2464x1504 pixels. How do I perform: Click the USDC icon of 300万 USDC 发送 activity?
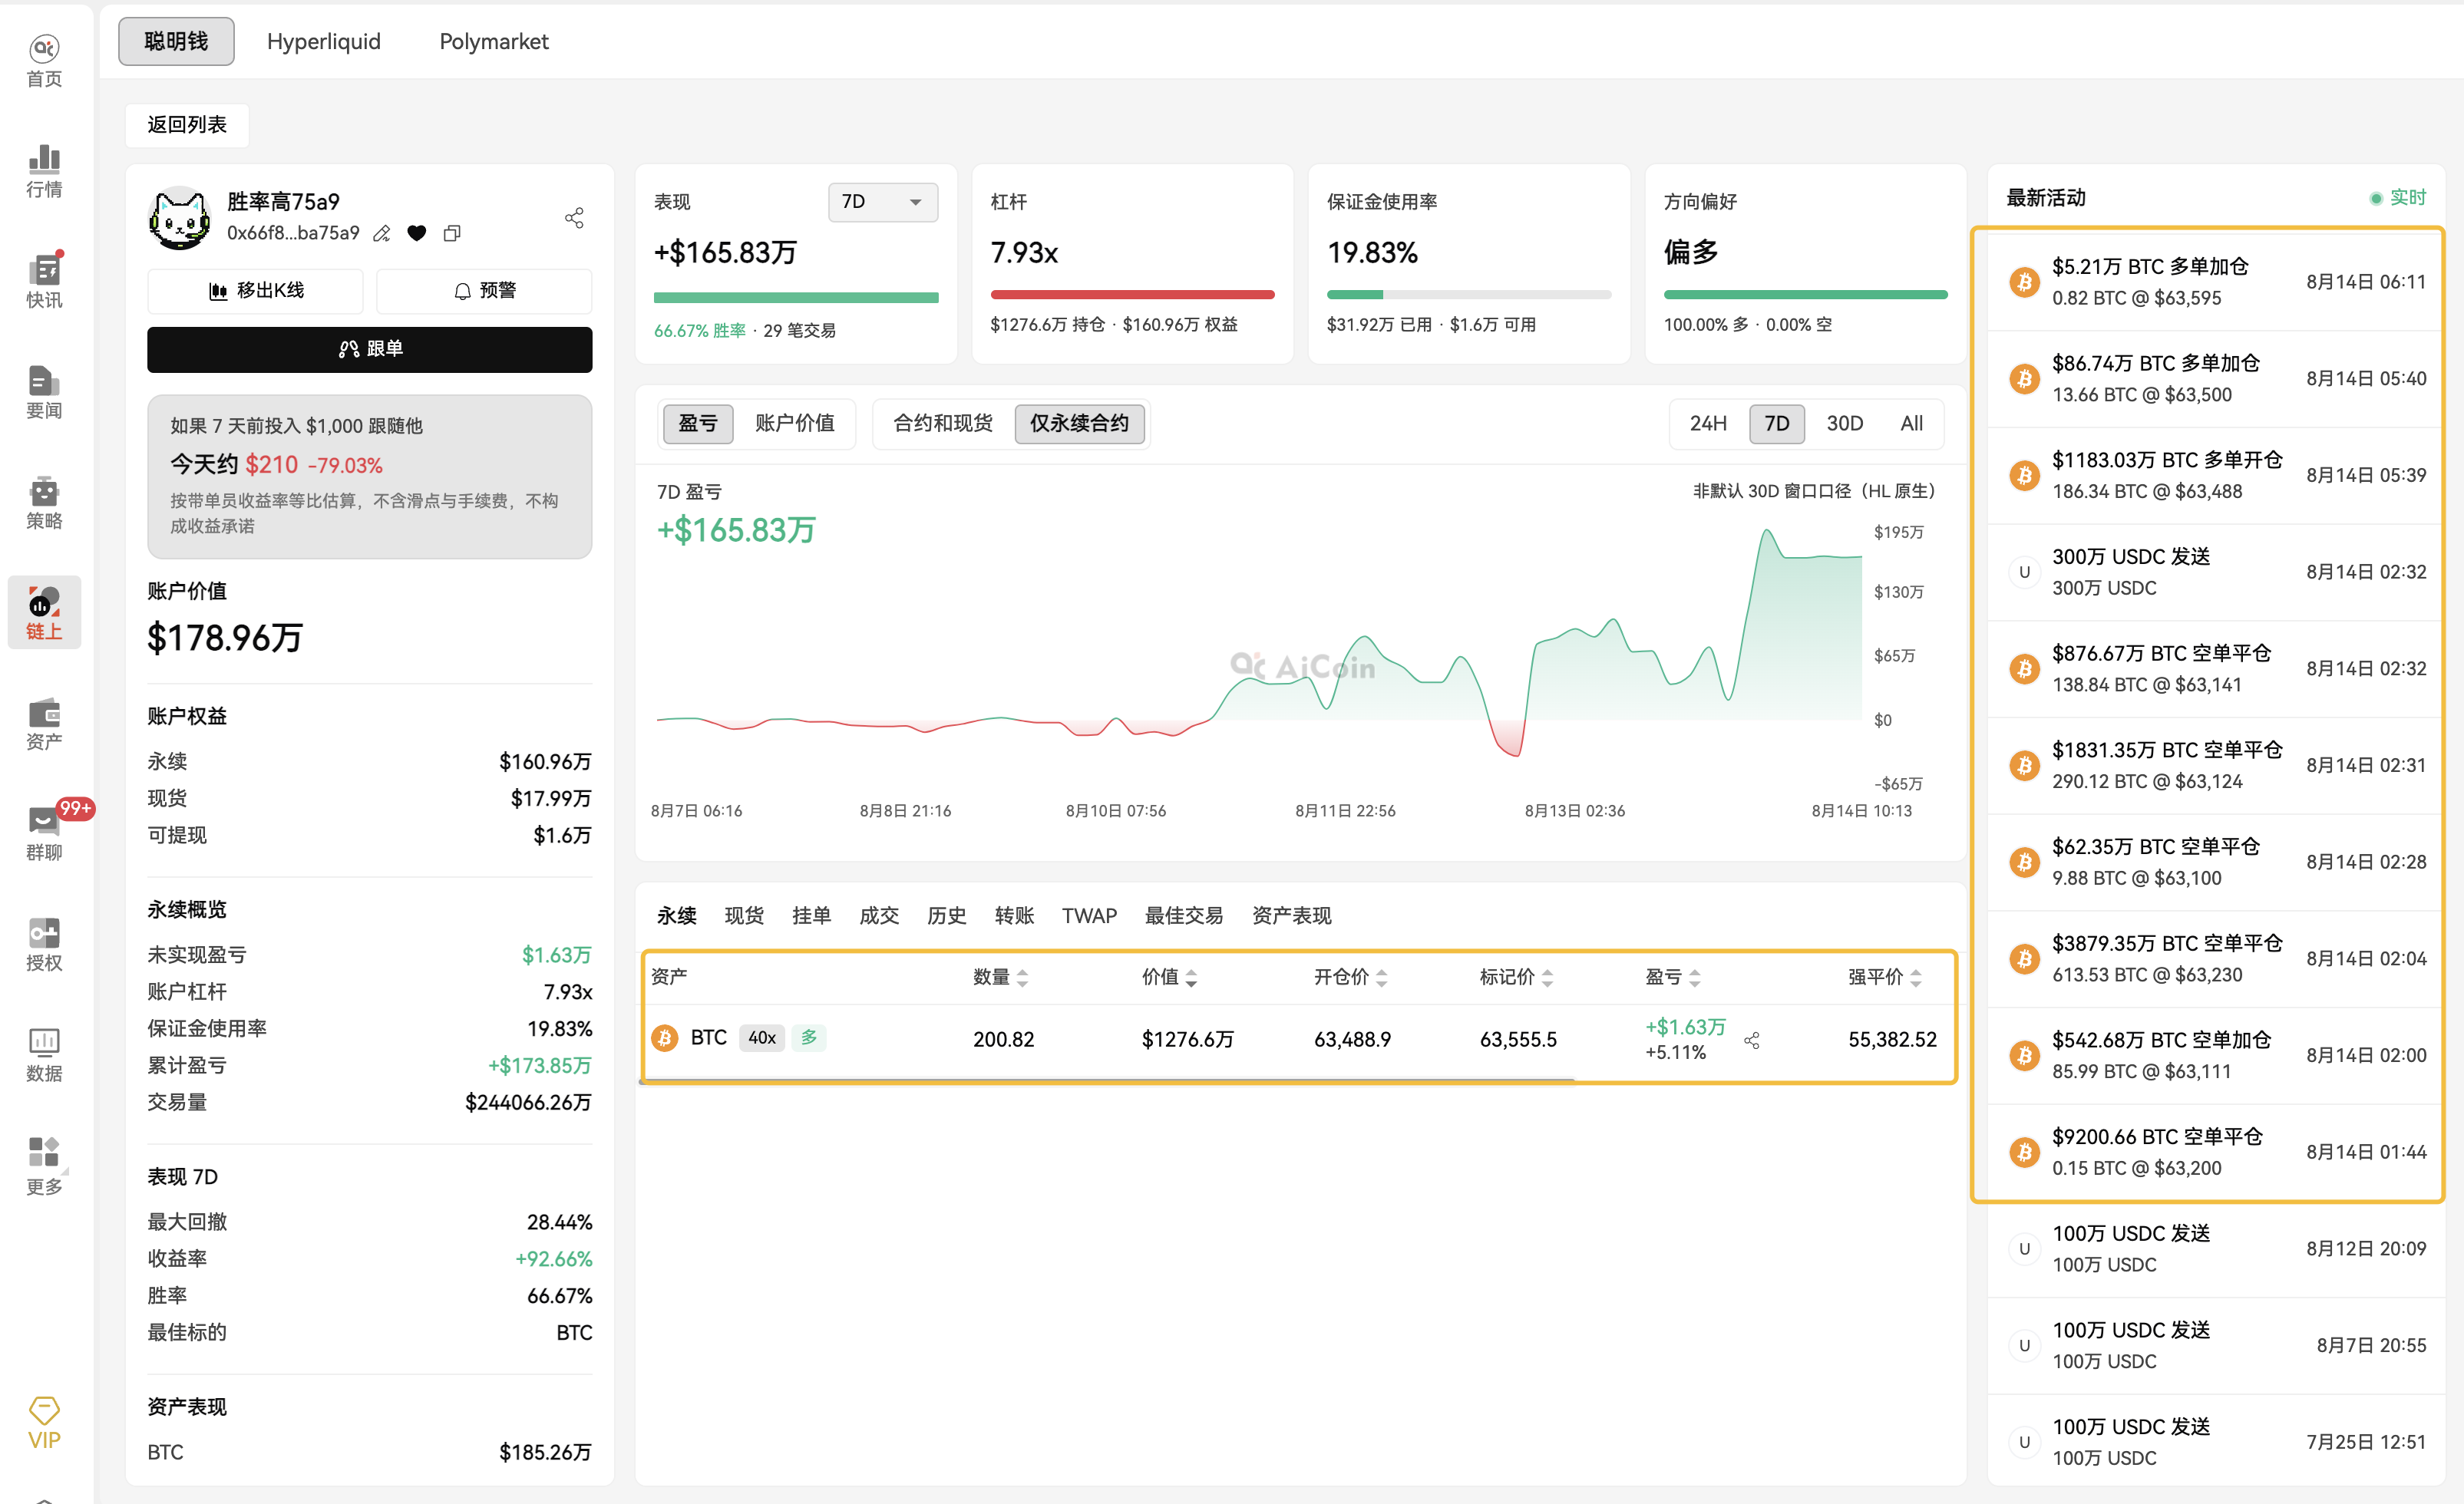[x=2025, y=572]
